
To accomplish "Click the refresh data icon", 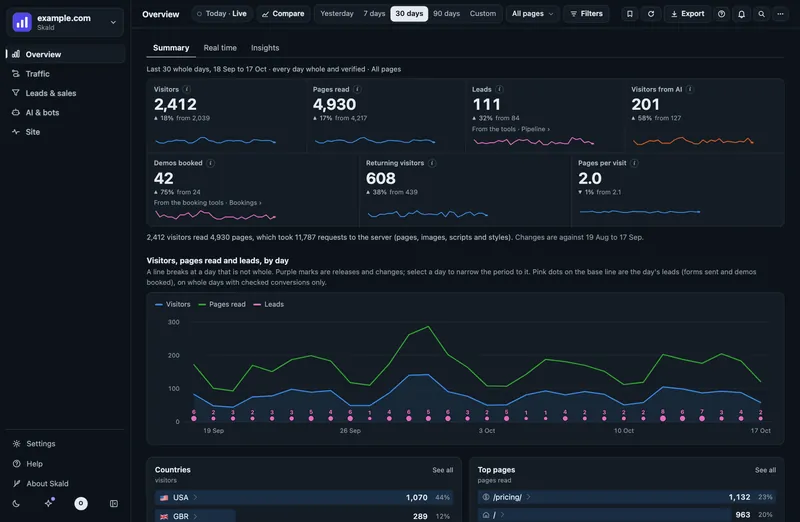I will click(x=651, y=14).
